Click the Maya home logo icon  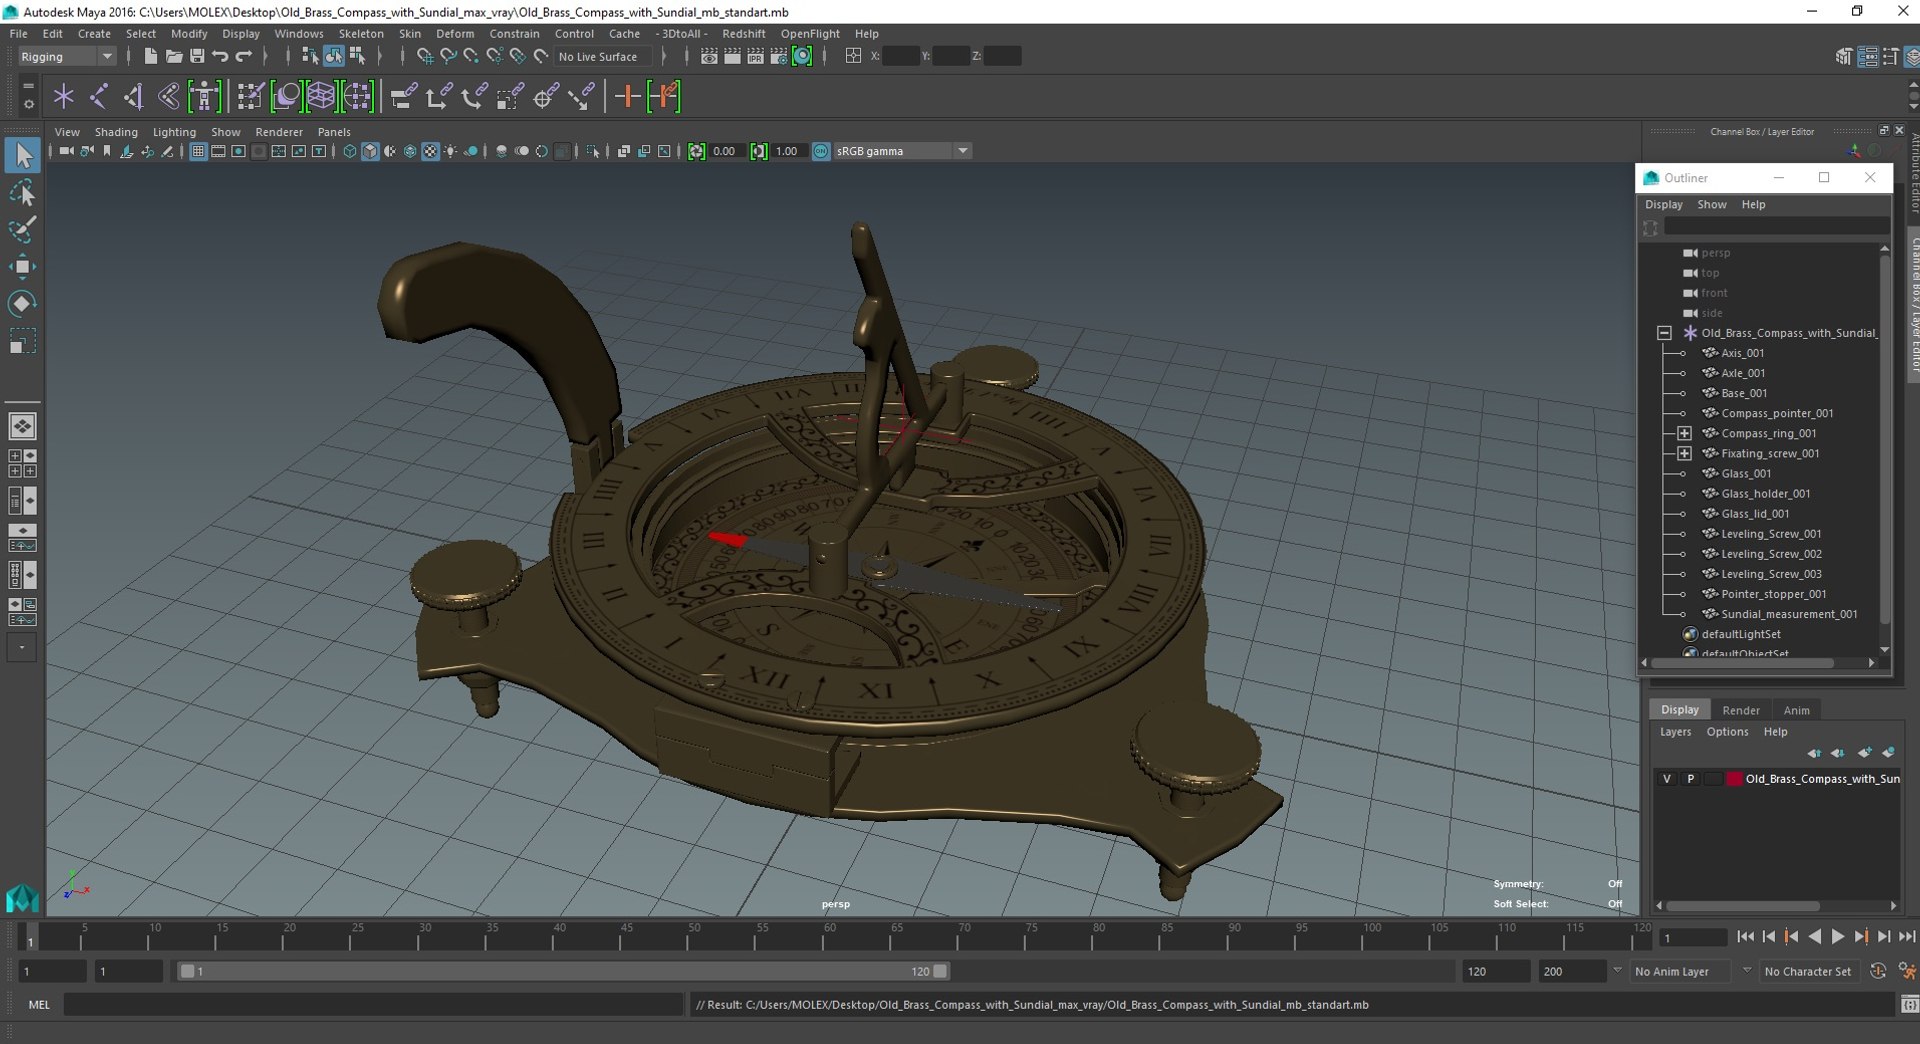[x=22, y=898]
